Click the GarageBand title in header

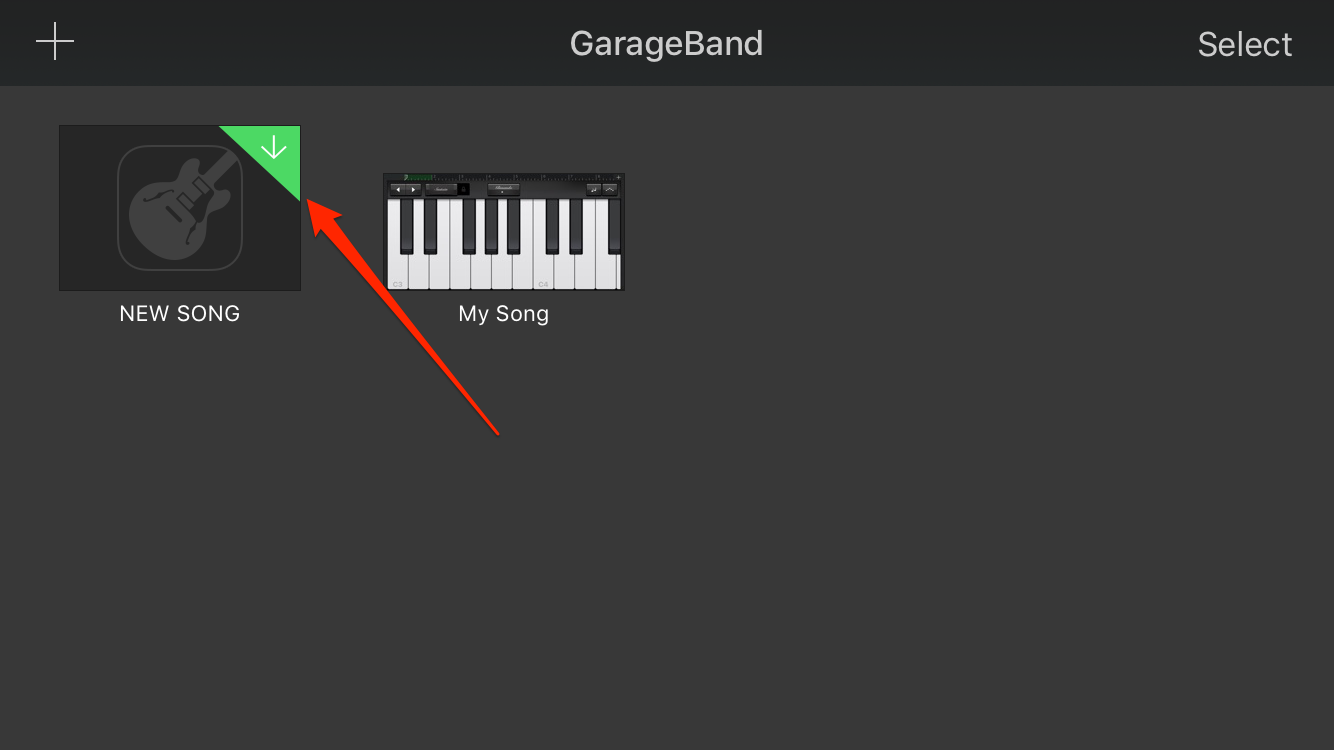(x=666, y=43)
